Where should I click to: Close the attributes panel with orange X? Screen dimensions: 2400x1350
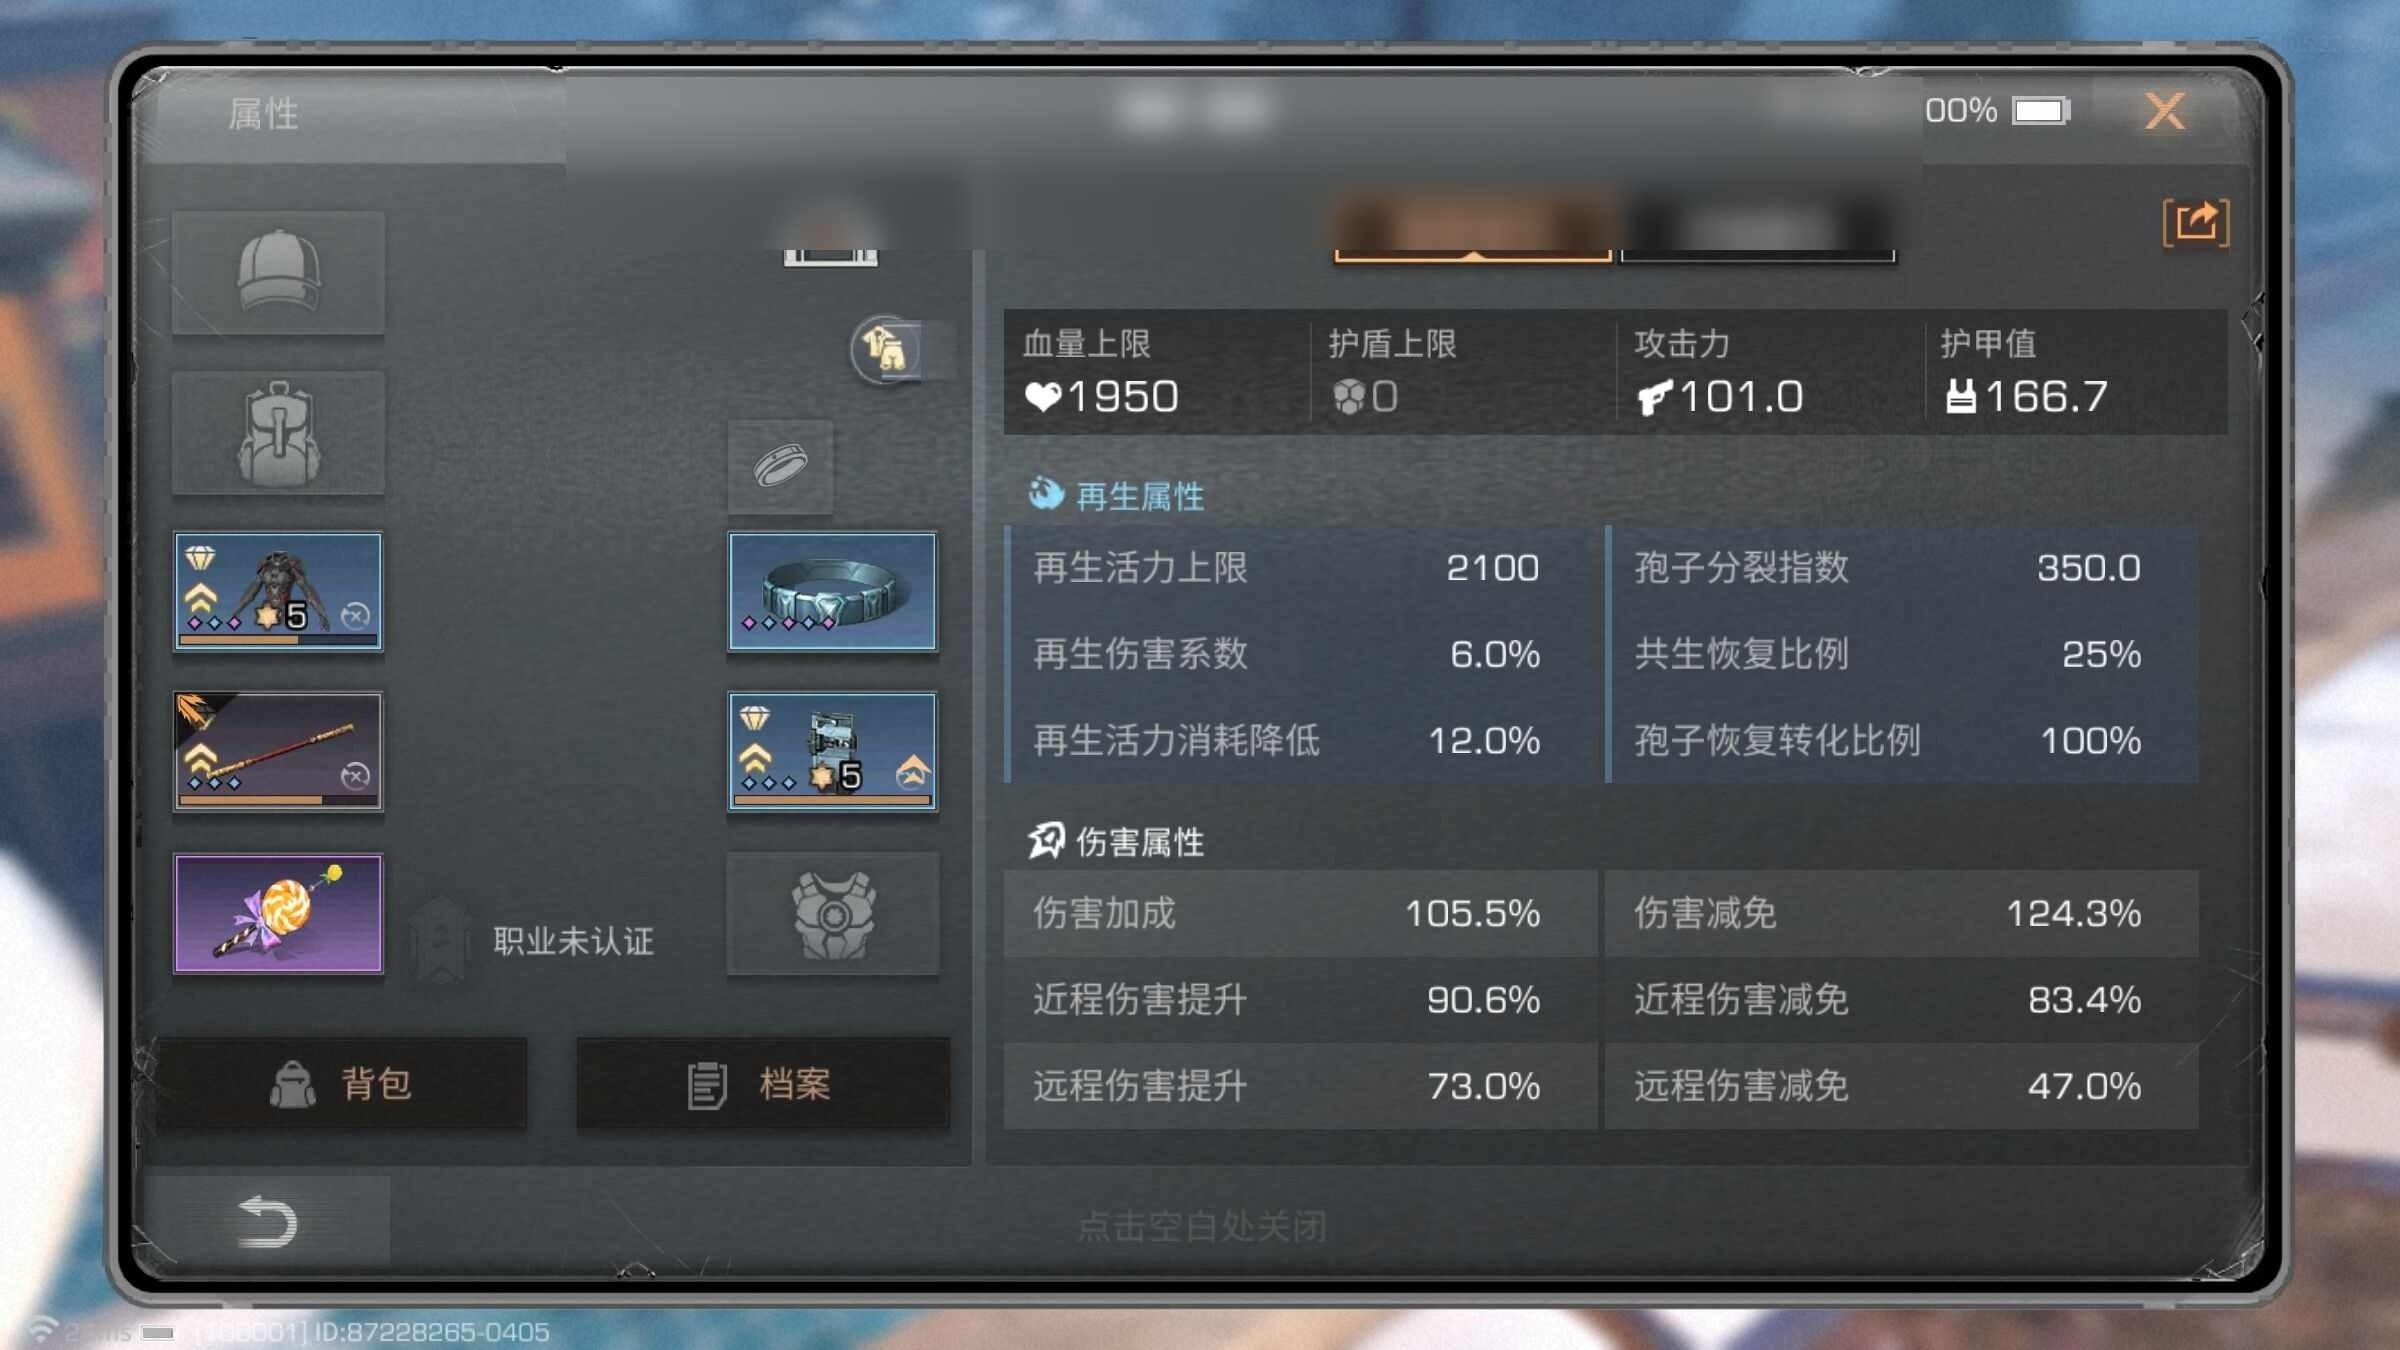(x=2165, y=111)
